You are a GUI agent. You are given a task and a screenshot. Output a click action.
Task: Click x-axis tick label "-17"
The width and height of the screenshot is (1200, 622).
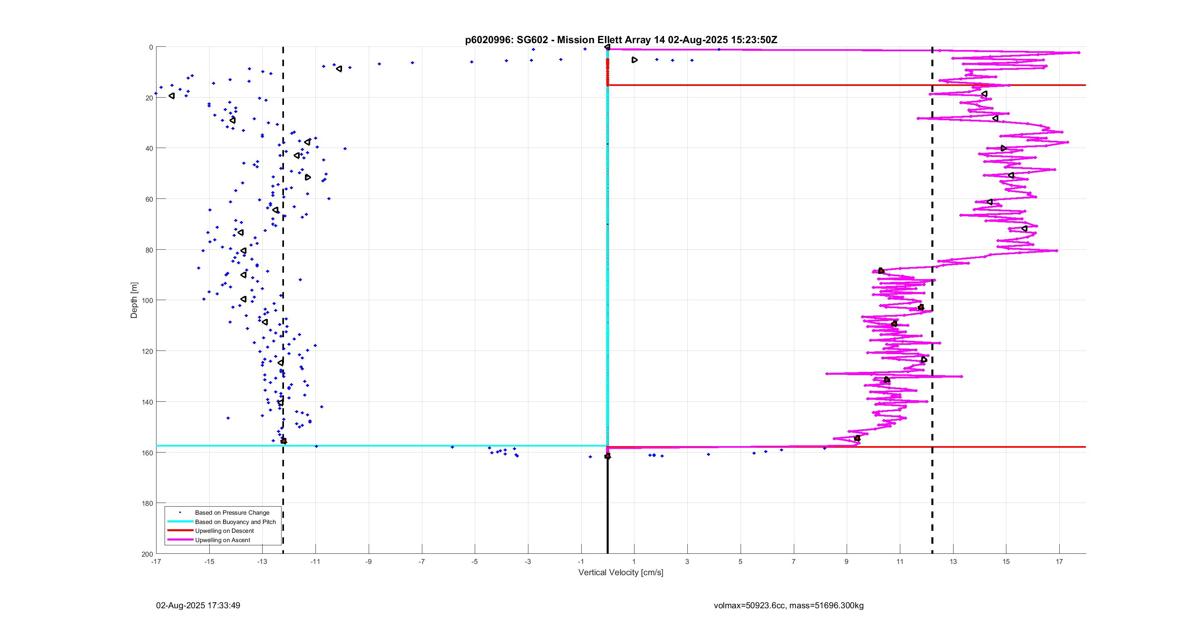click(156, 562)
